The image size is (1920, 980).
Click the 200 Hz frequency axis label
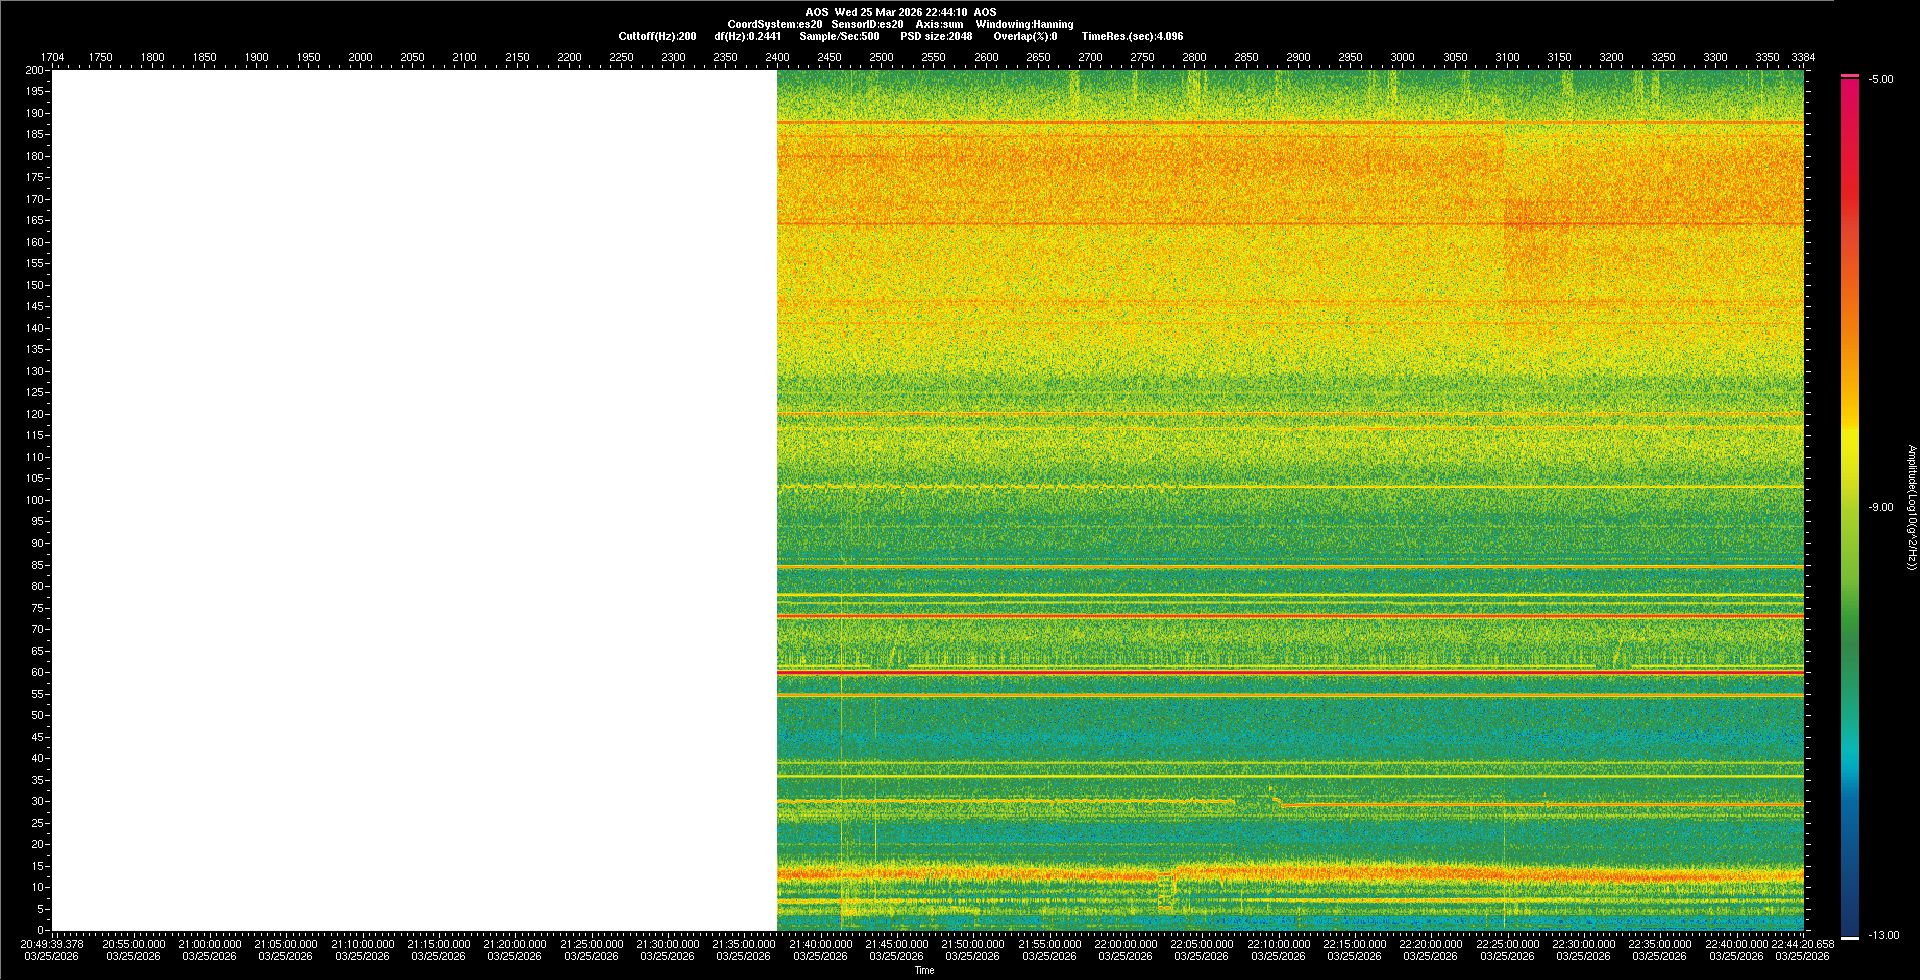click(x=35, y=70)
